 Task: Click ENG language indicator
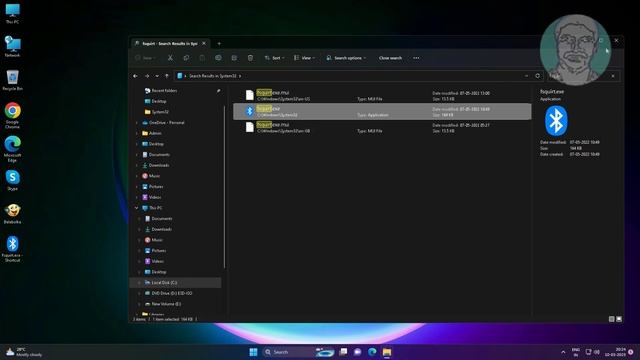point(576,352)
